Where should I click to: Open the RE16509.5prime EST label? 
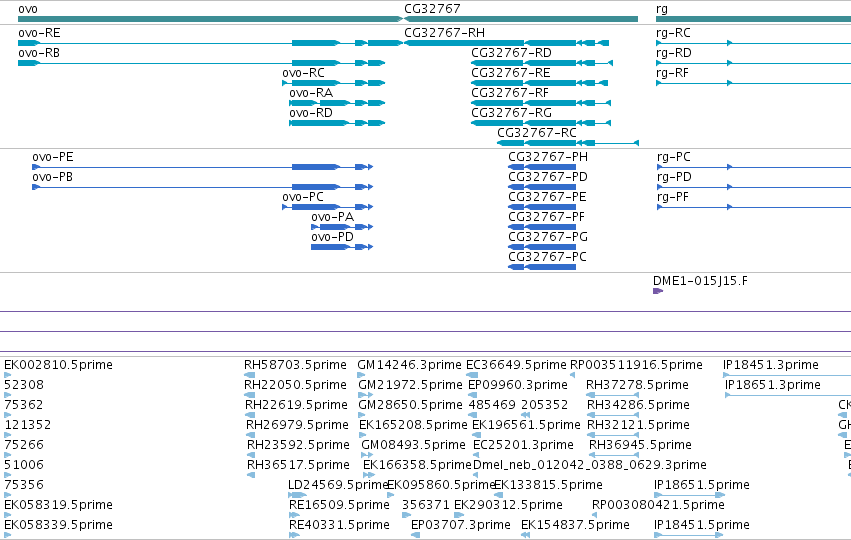339,505
